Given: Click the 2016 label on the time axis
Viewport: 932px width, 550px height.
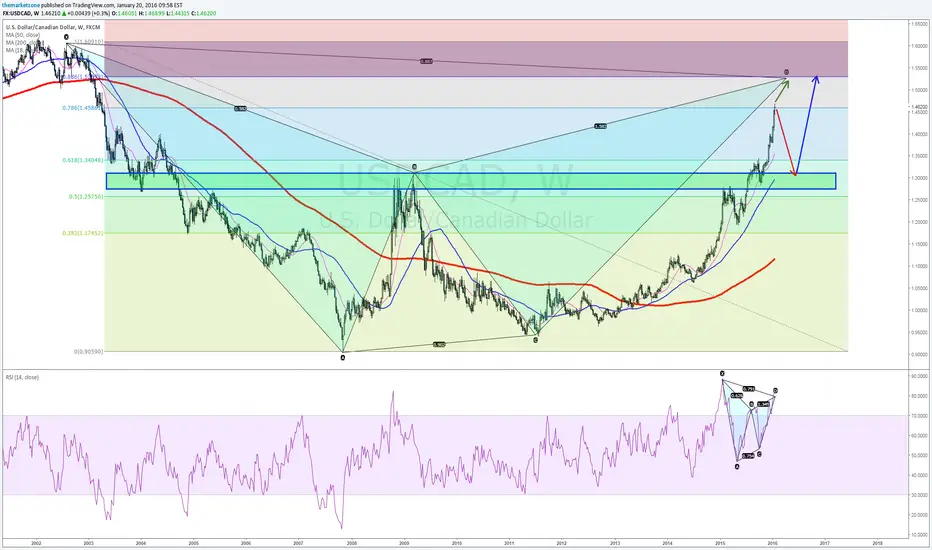Looking at the screenshot, I should [x=772, y=543].
